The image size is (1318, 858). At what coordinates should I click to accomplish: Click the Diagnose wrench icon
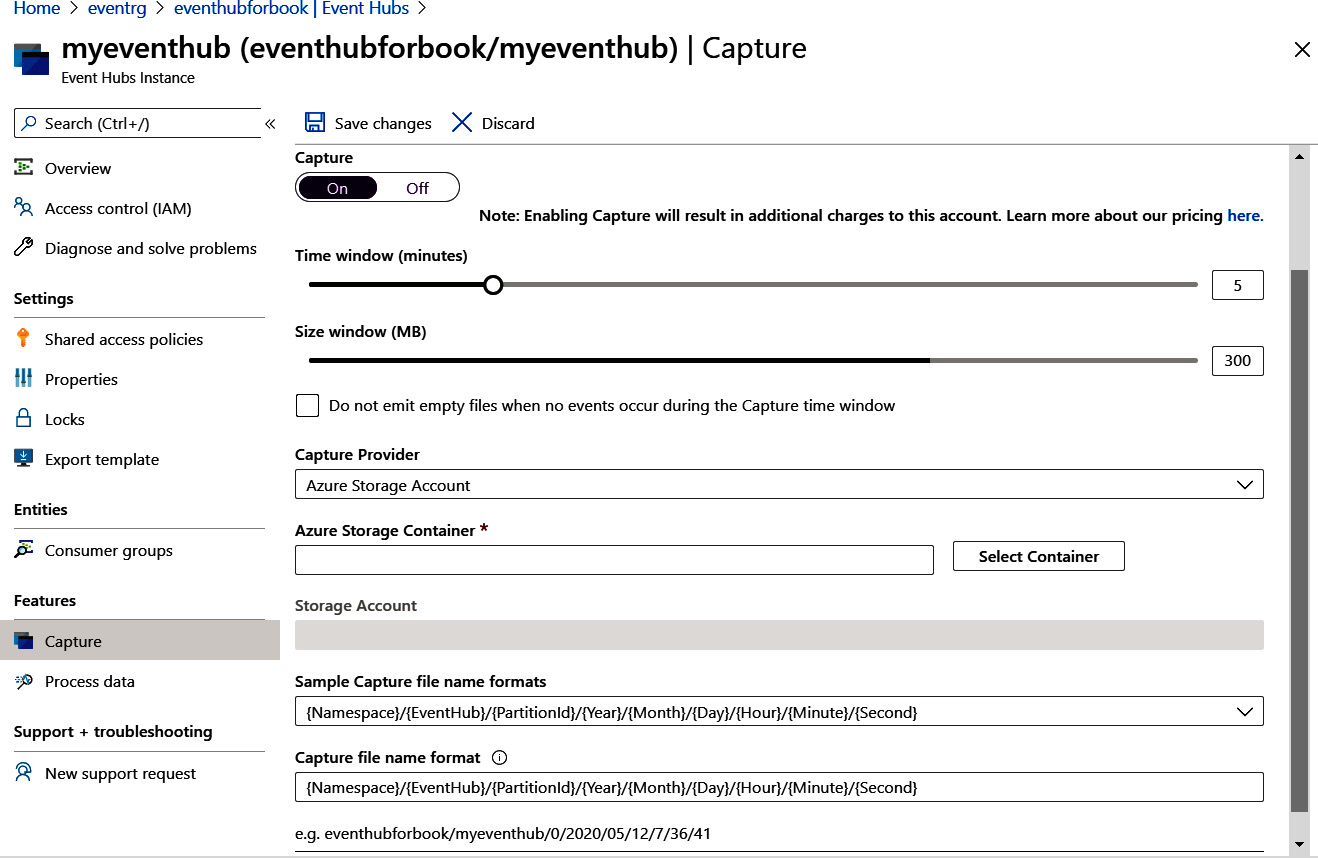24,248
